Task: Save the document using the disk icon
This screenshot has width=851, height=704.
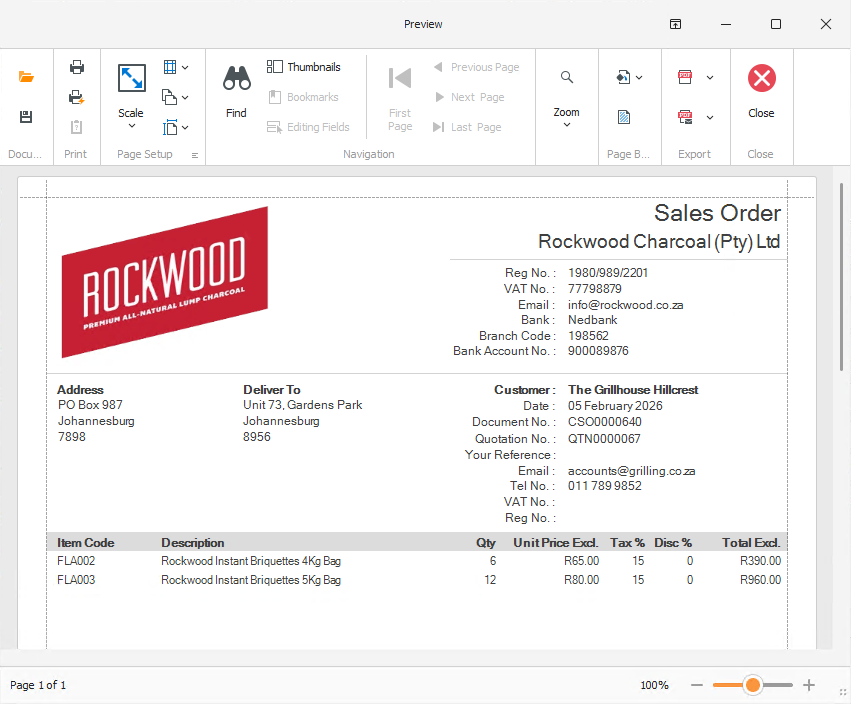Action: click(x=26, y=117)
